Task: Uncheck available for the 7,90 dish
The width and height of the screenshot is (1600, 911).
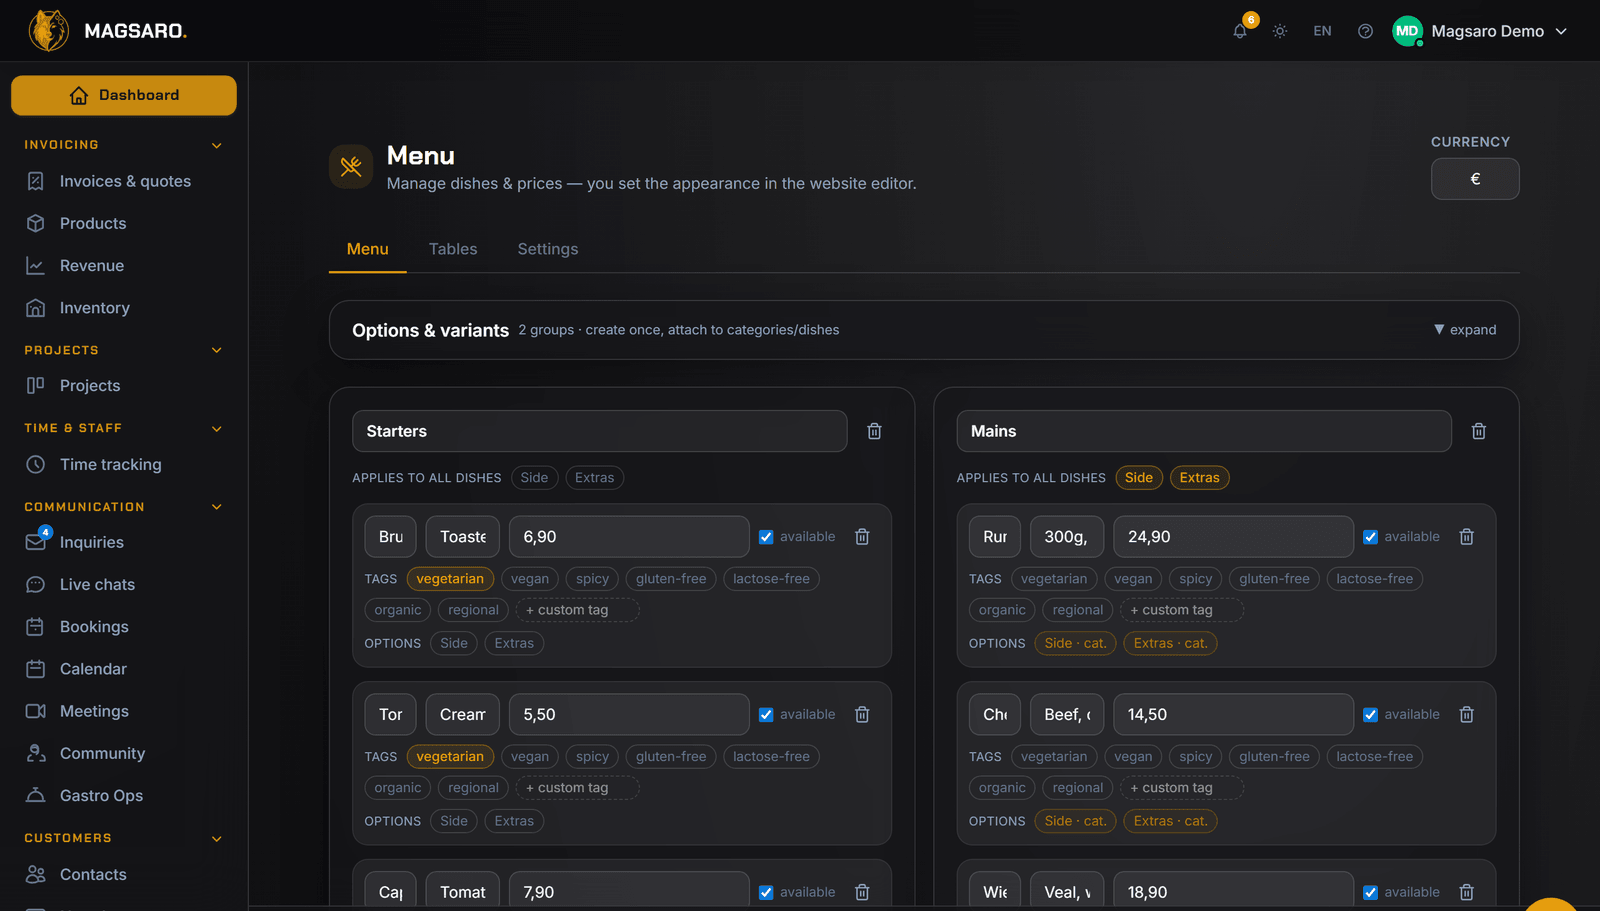Action: (x=766, y=892)
